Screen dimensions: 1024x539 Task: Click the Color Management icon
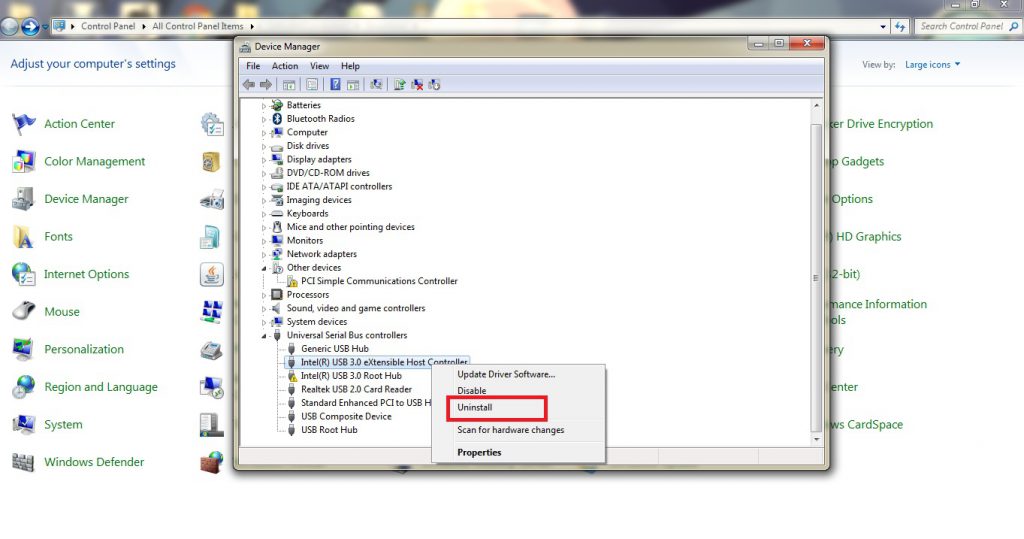pos(23,162)
